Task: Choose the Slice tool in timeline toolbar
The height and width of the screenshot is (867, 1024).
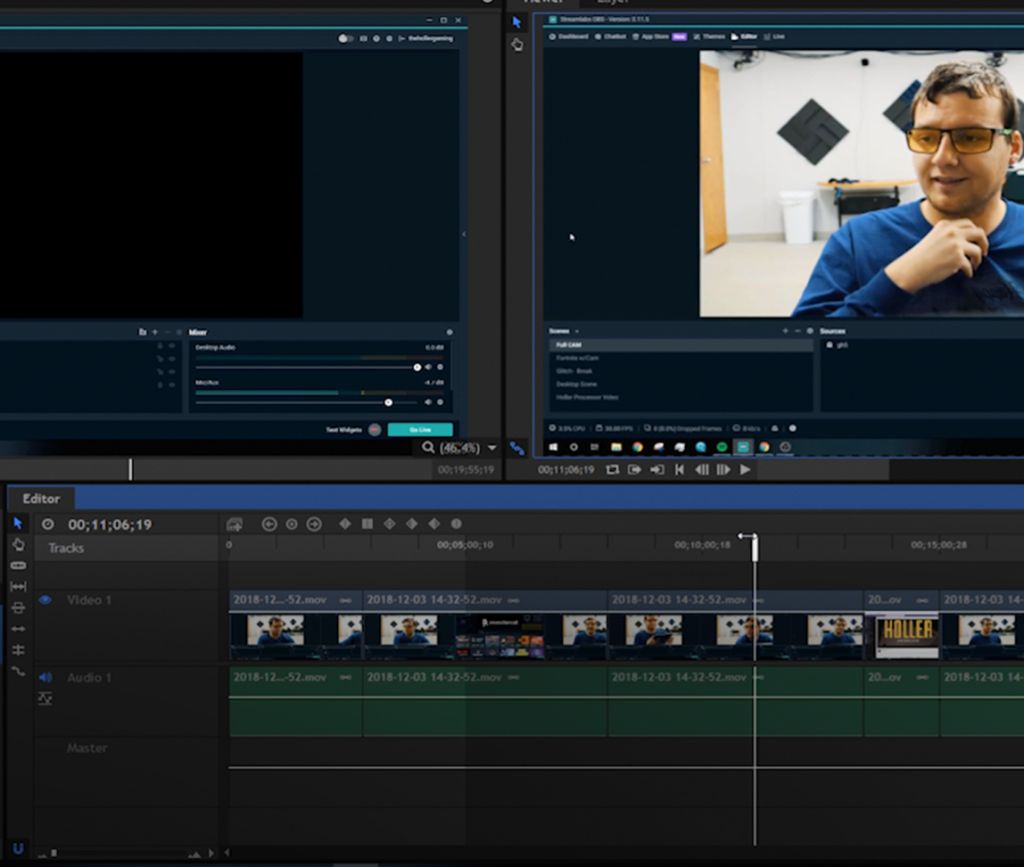Action: tap(17, 565)
